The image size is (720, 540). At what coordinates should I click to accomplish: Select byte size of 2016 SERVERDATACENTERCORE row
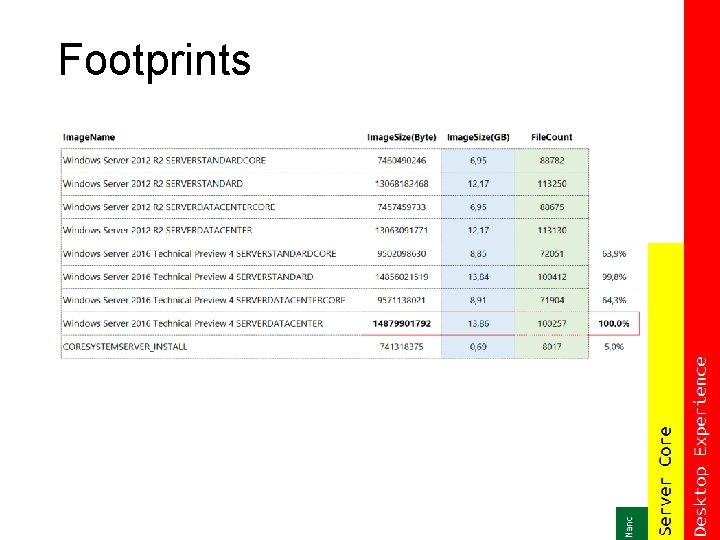[x=402, y=300]
